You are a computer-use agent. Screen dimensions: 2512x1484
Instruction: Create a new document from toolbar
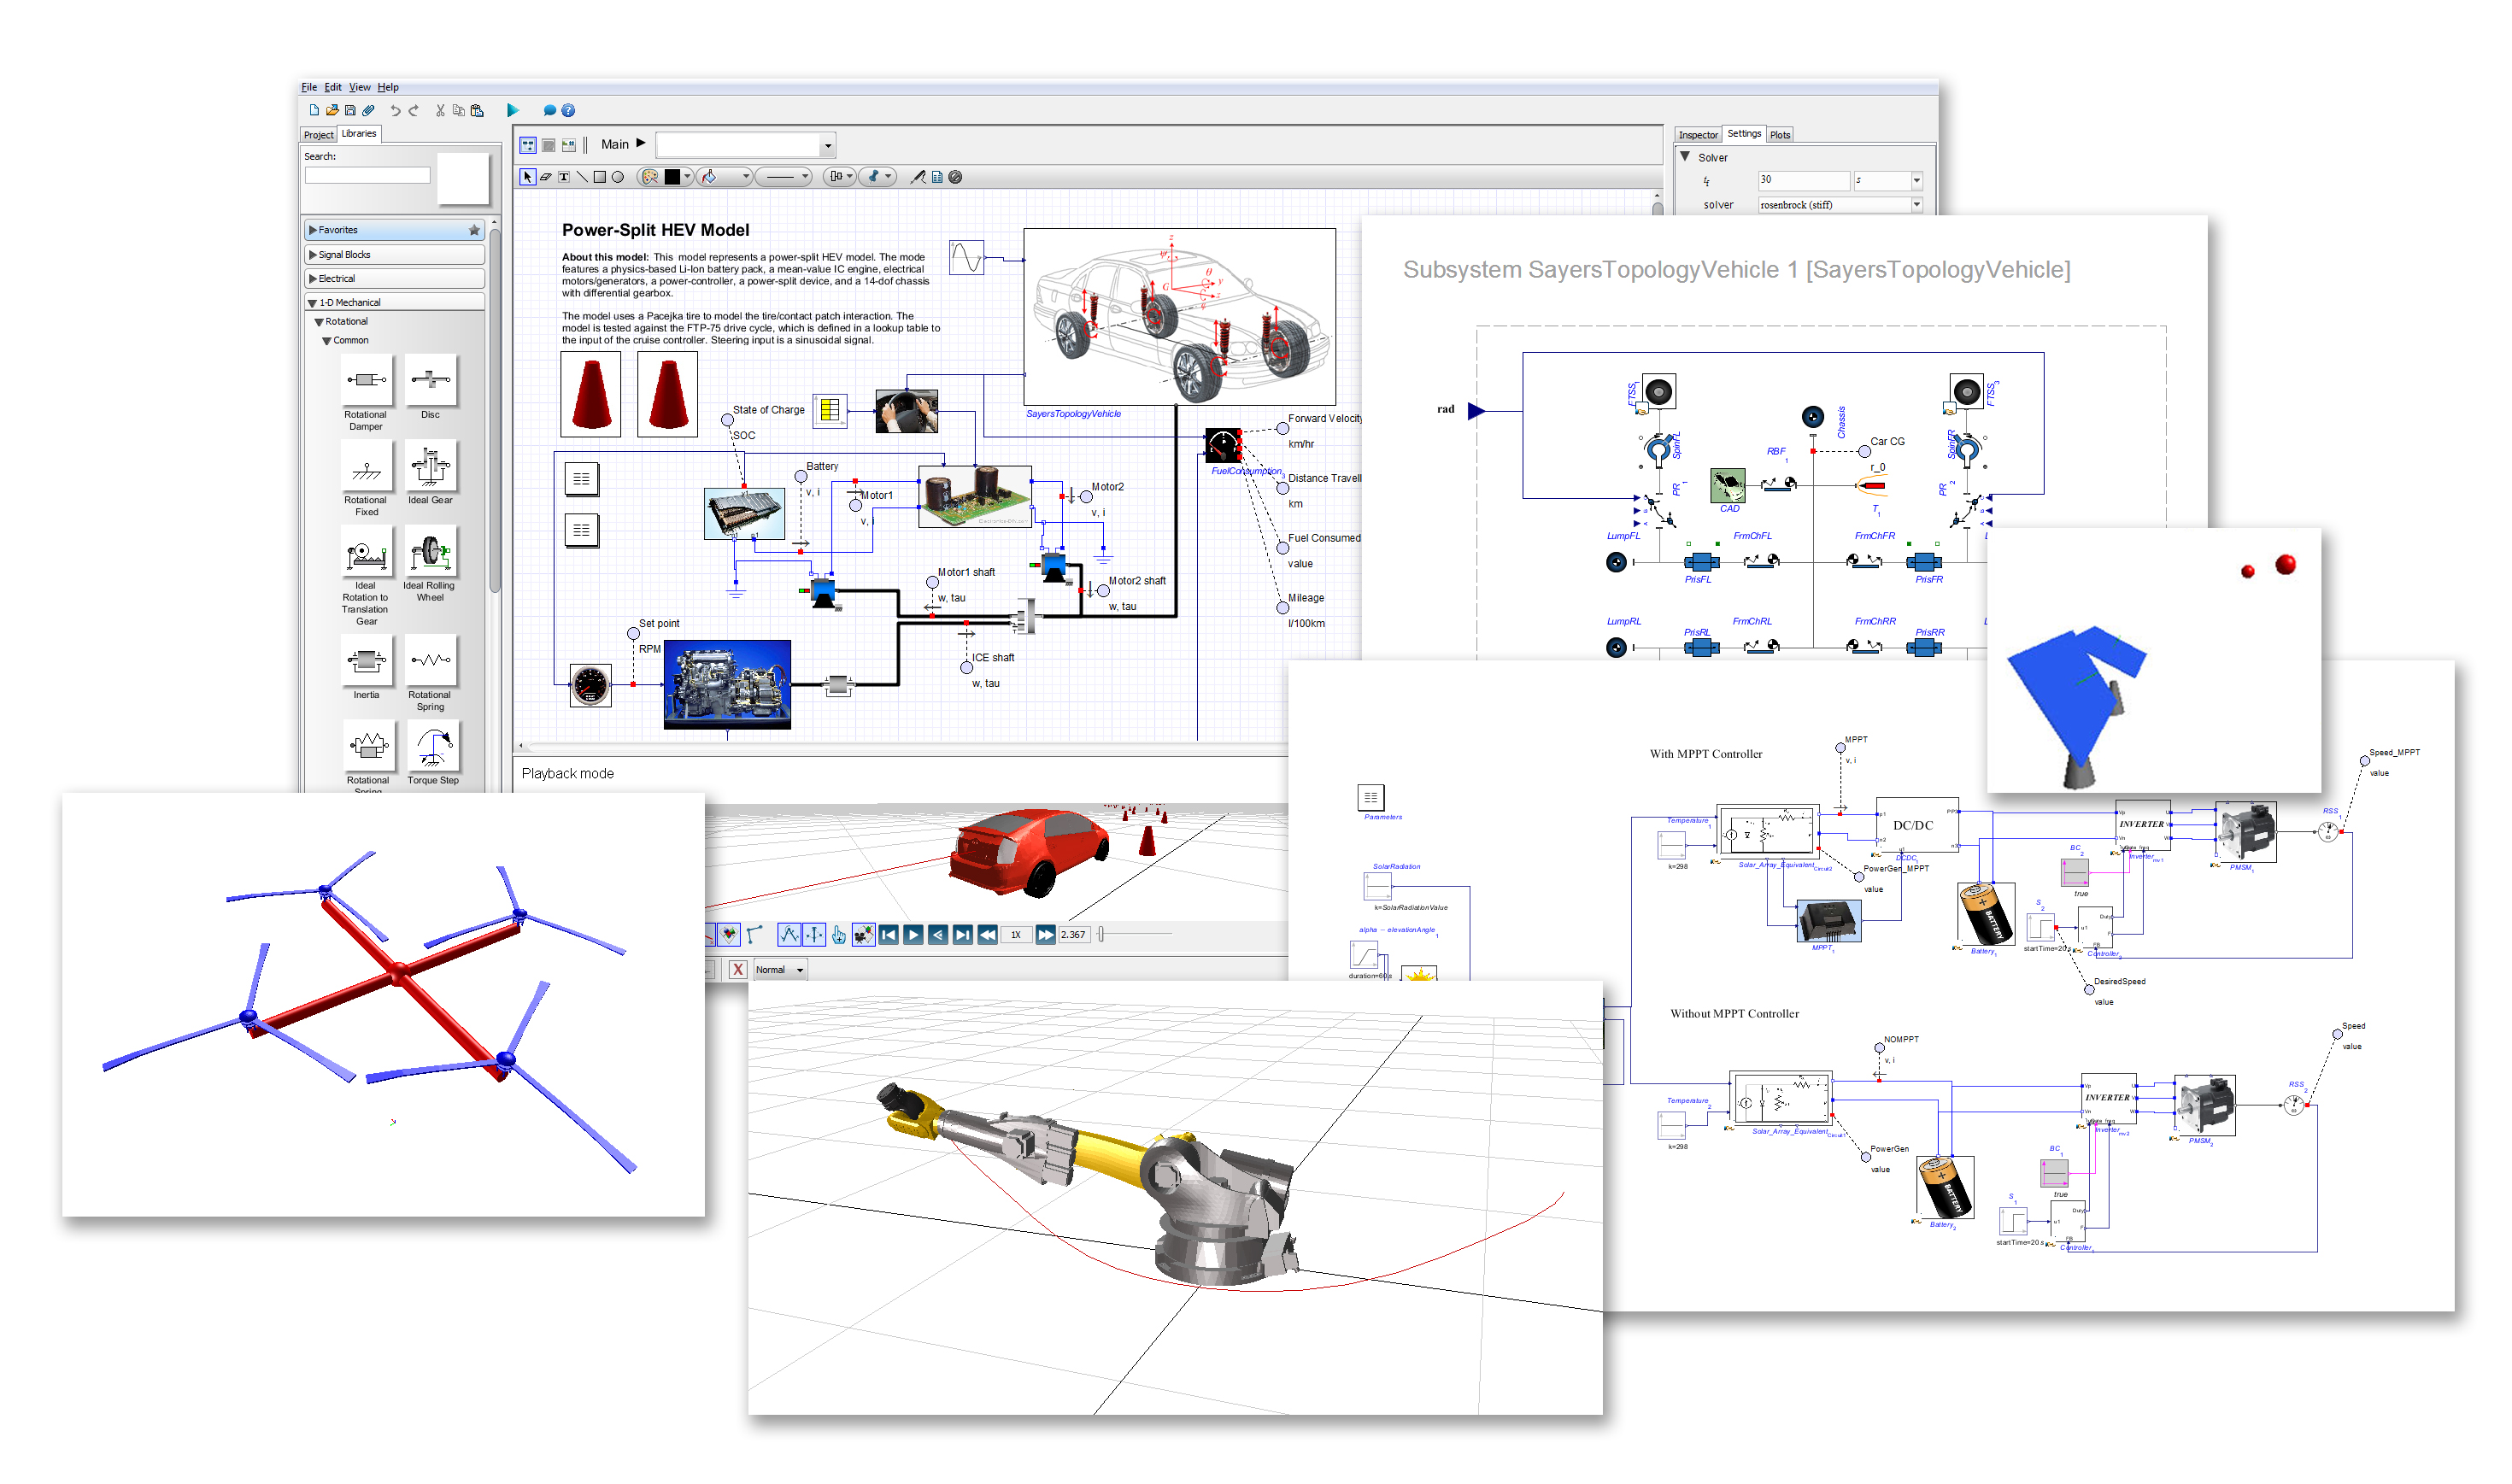(x=314, y=110)
